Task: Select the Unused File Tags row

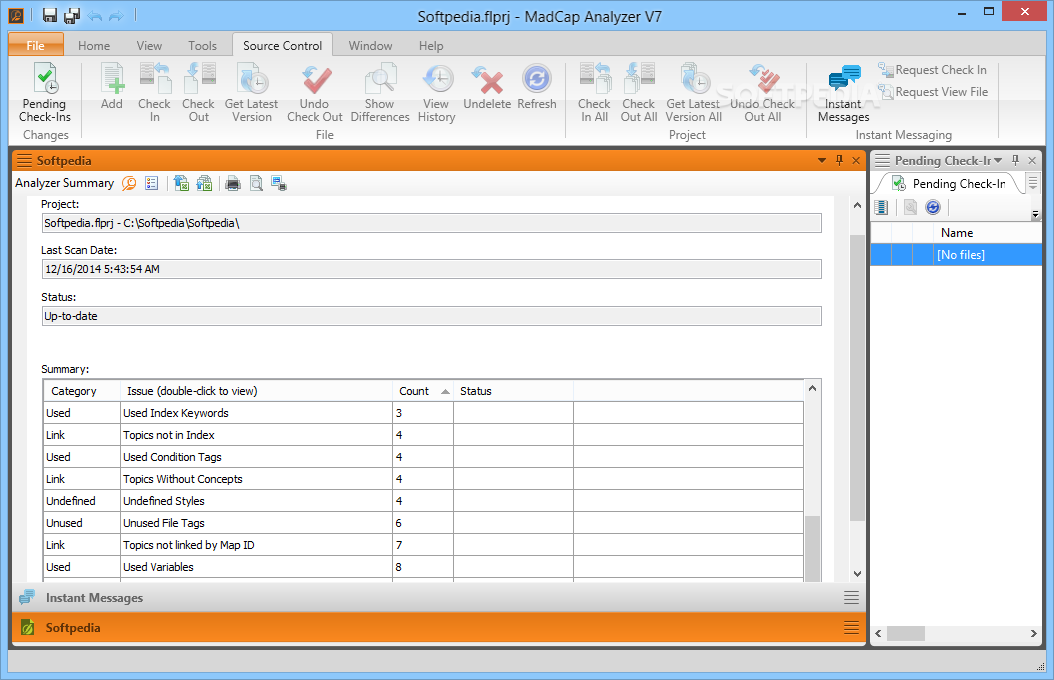Action: pos(423,523)
